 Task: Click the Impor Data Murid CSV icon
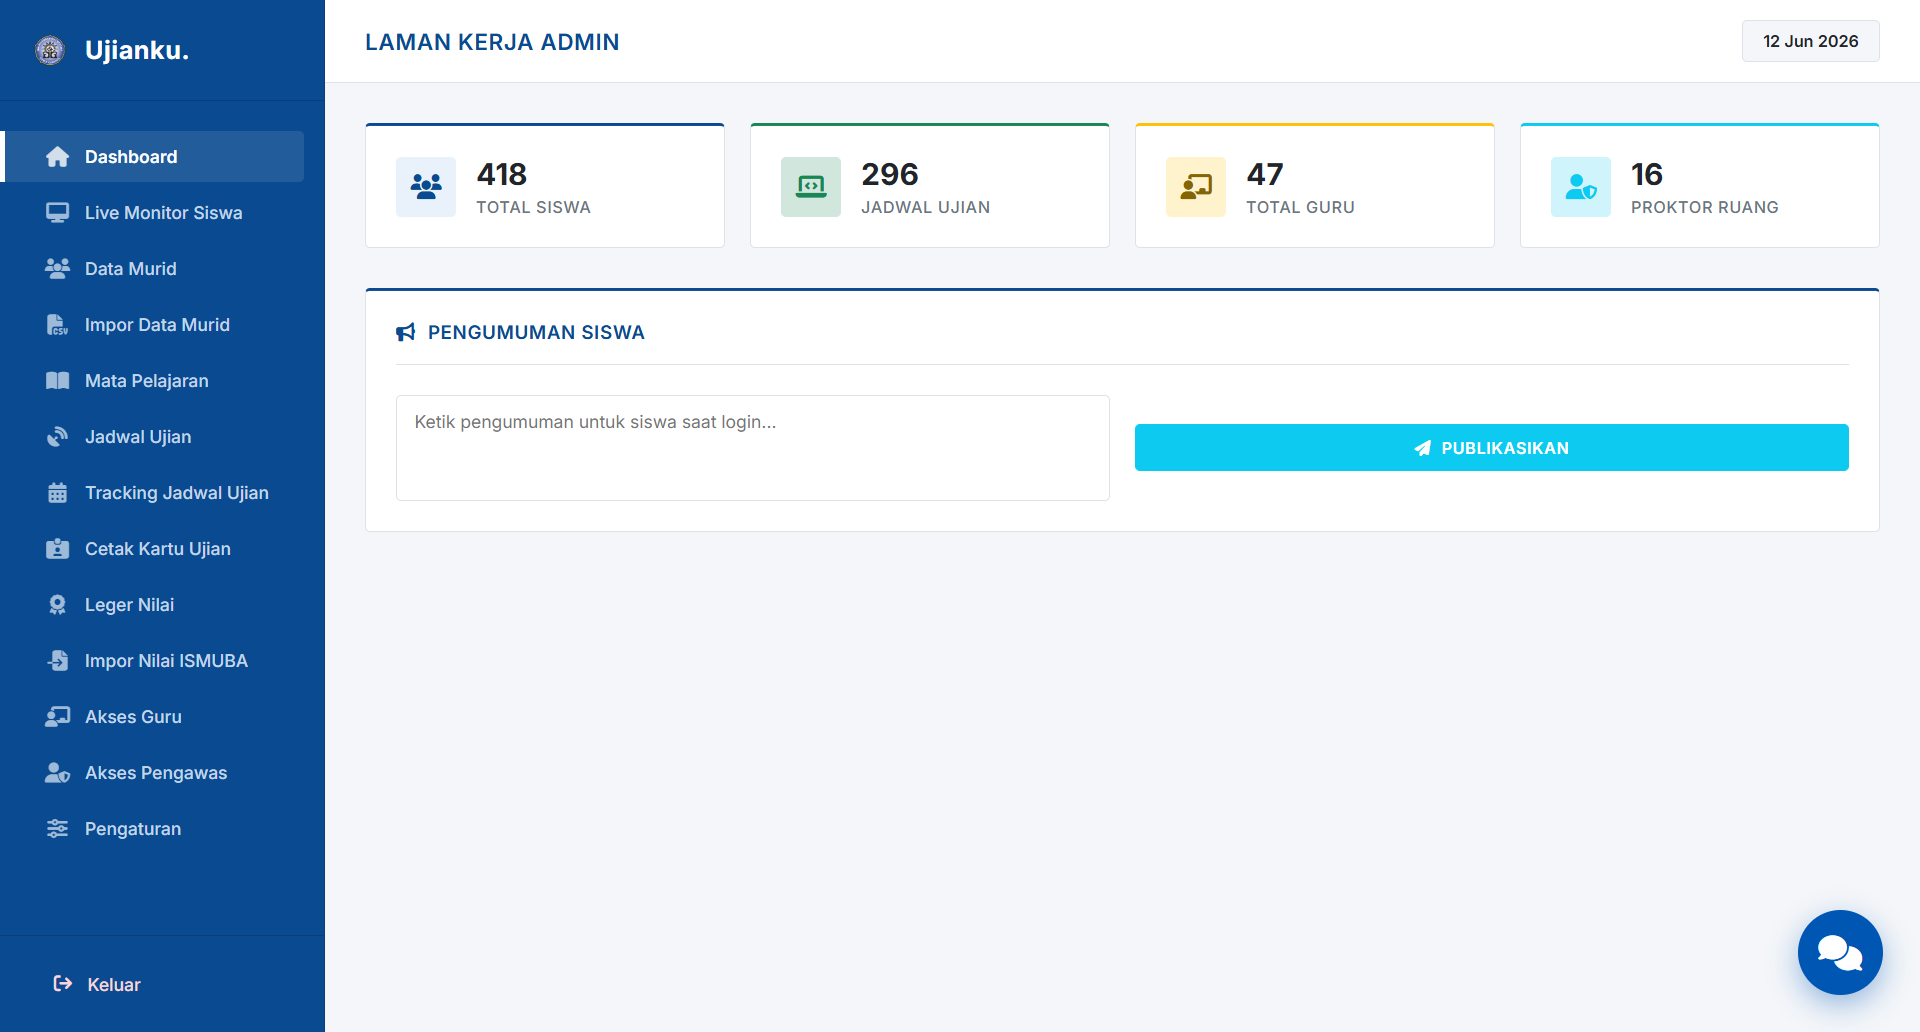pos(58,325)
